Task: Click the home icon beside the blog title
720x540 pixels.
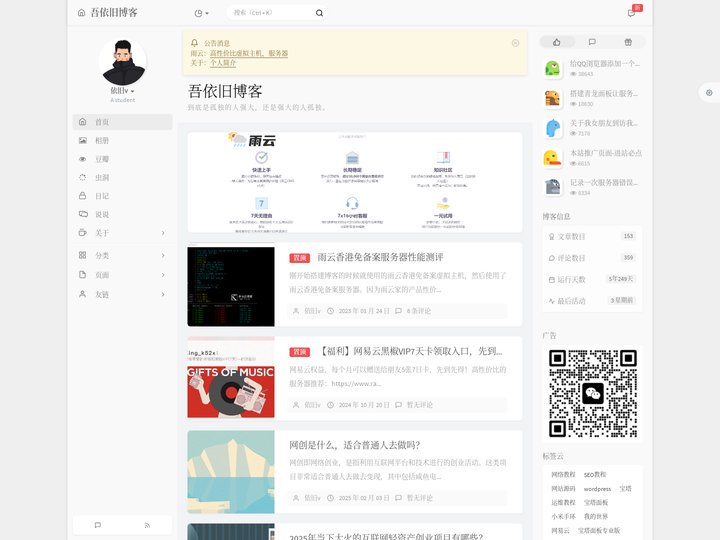Action: click(81, 13)
